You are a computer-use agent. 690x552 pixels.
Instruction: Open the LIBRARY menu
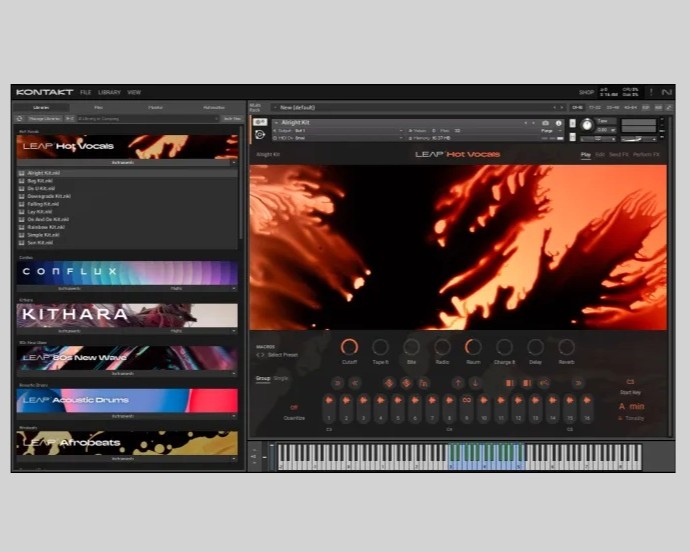click(109, 92)
